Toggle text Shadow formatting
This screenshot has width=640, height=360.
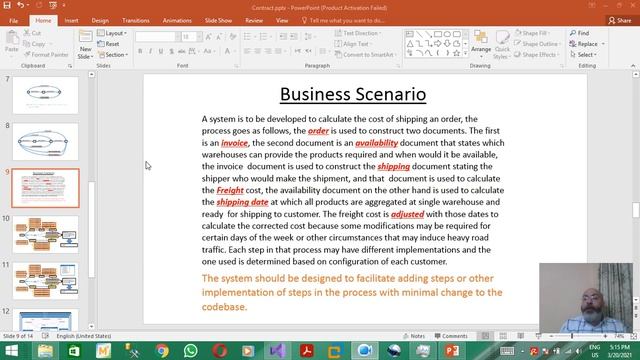pos(171,51)
